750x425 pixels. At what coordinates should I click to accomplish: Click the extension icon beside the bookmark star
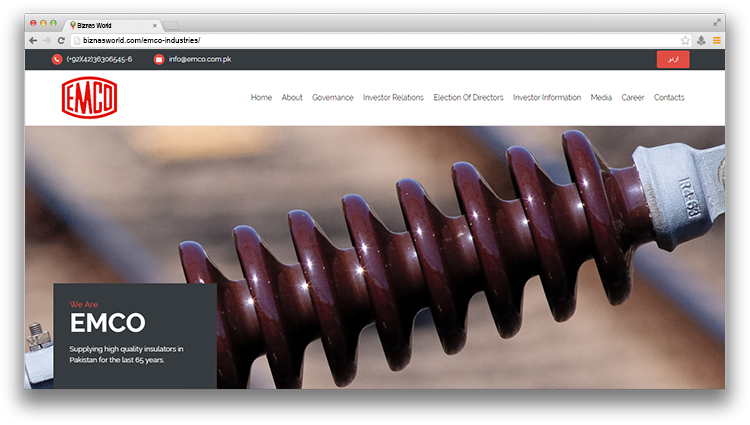tap(701, 40)
